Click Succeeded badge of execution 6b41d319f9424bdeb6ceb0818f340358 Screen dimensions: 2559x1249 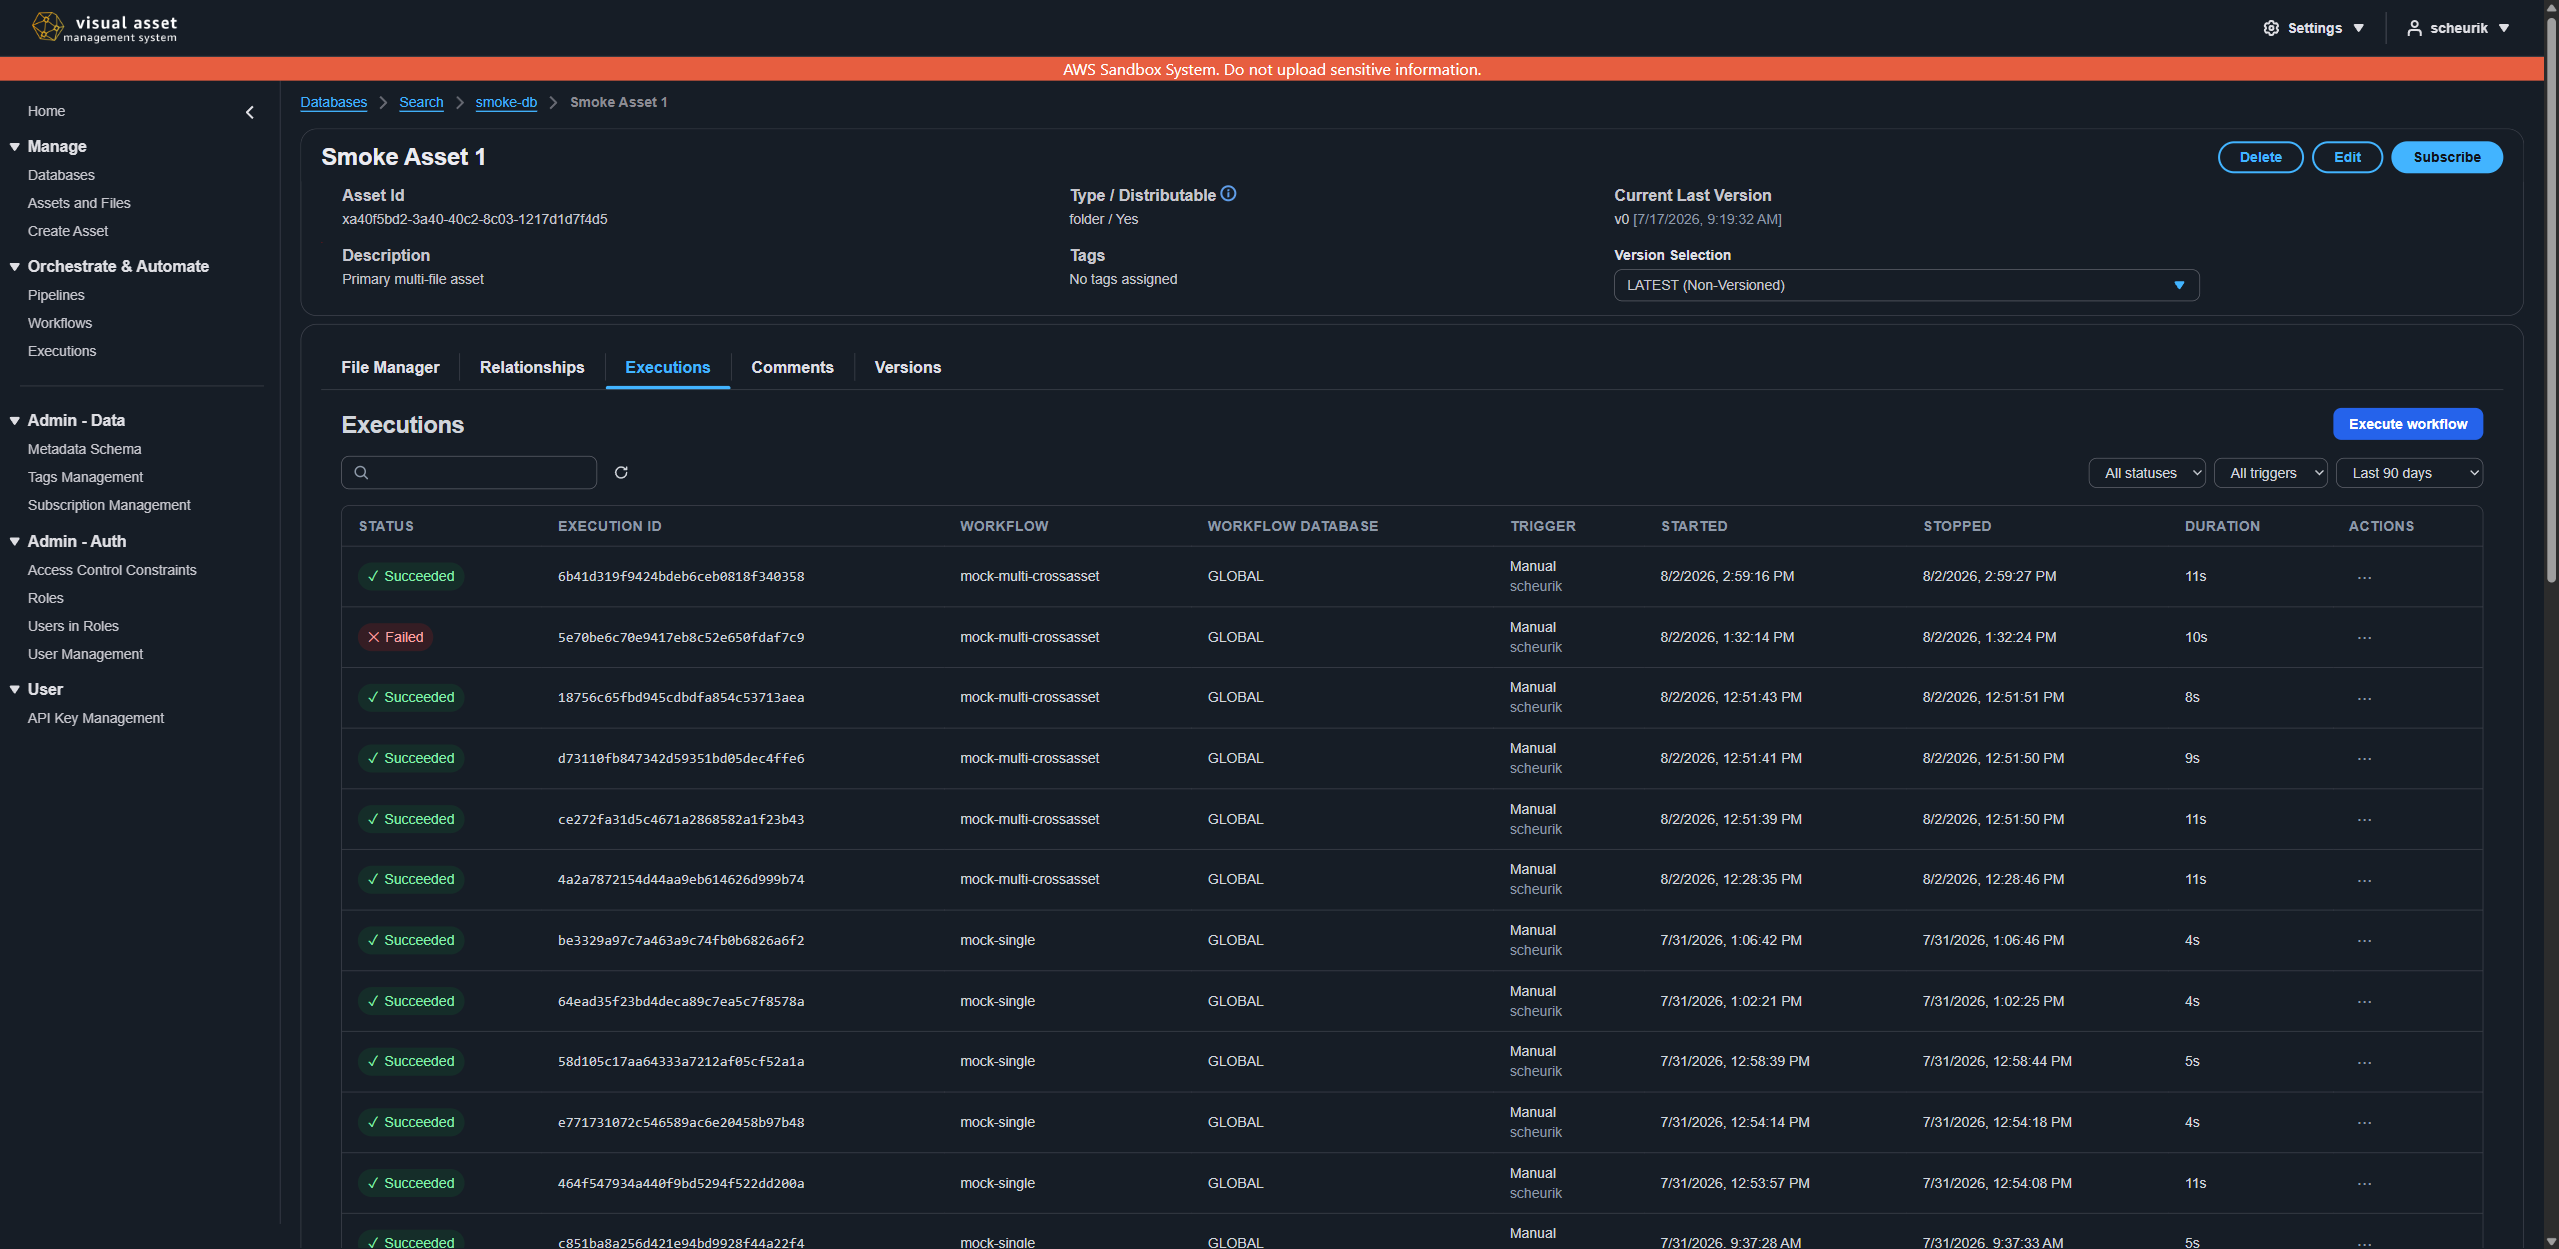point(411,576)
